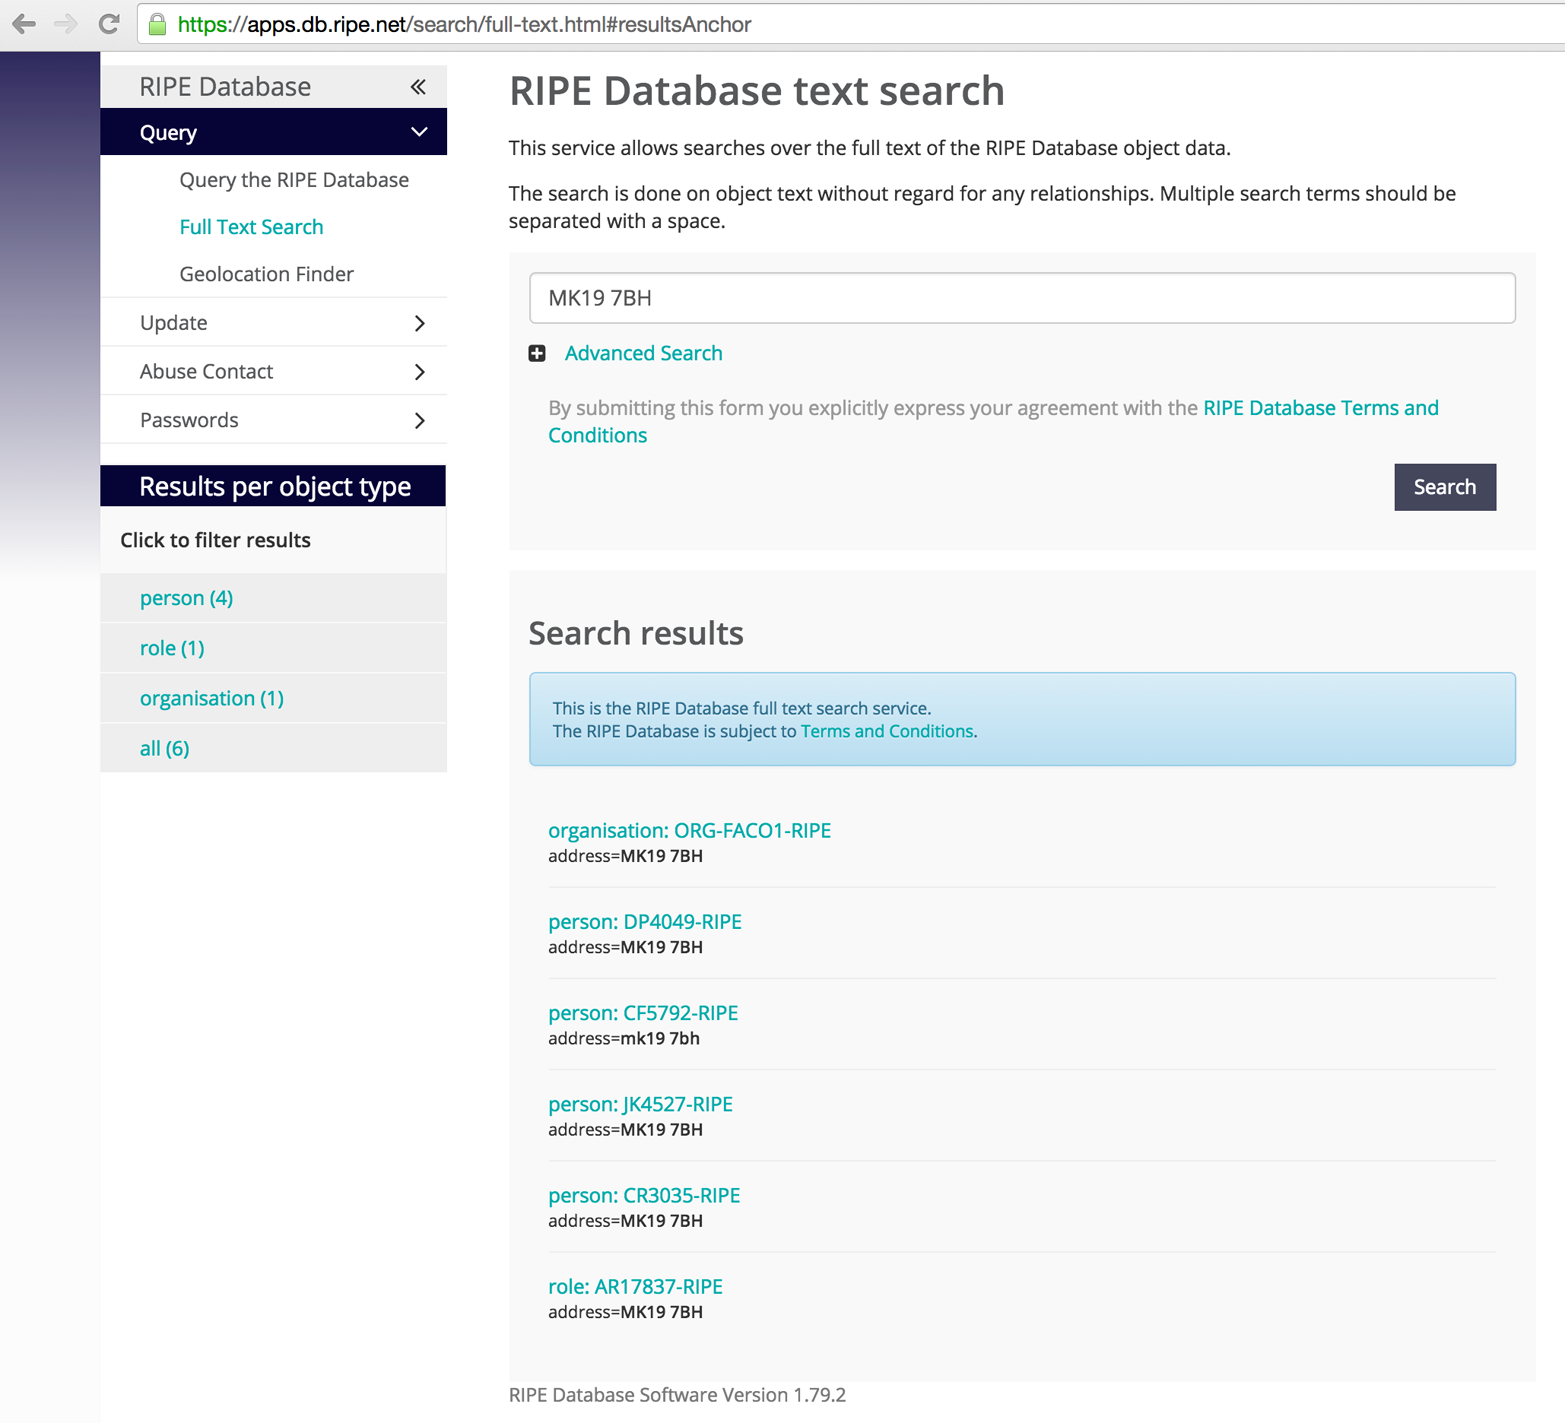Click the forward navigation arrow
1565x1423 pixels.
point(64,24)
